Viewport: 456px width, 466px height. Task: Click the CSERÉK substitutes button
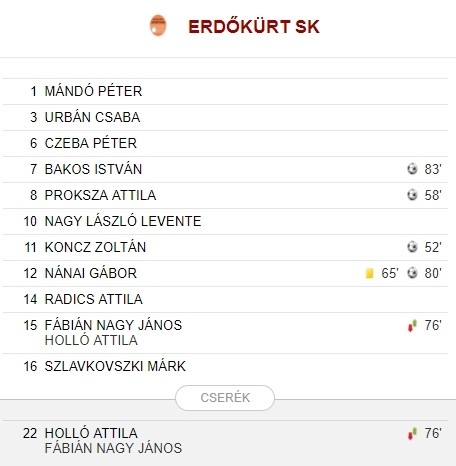point(225,398)
